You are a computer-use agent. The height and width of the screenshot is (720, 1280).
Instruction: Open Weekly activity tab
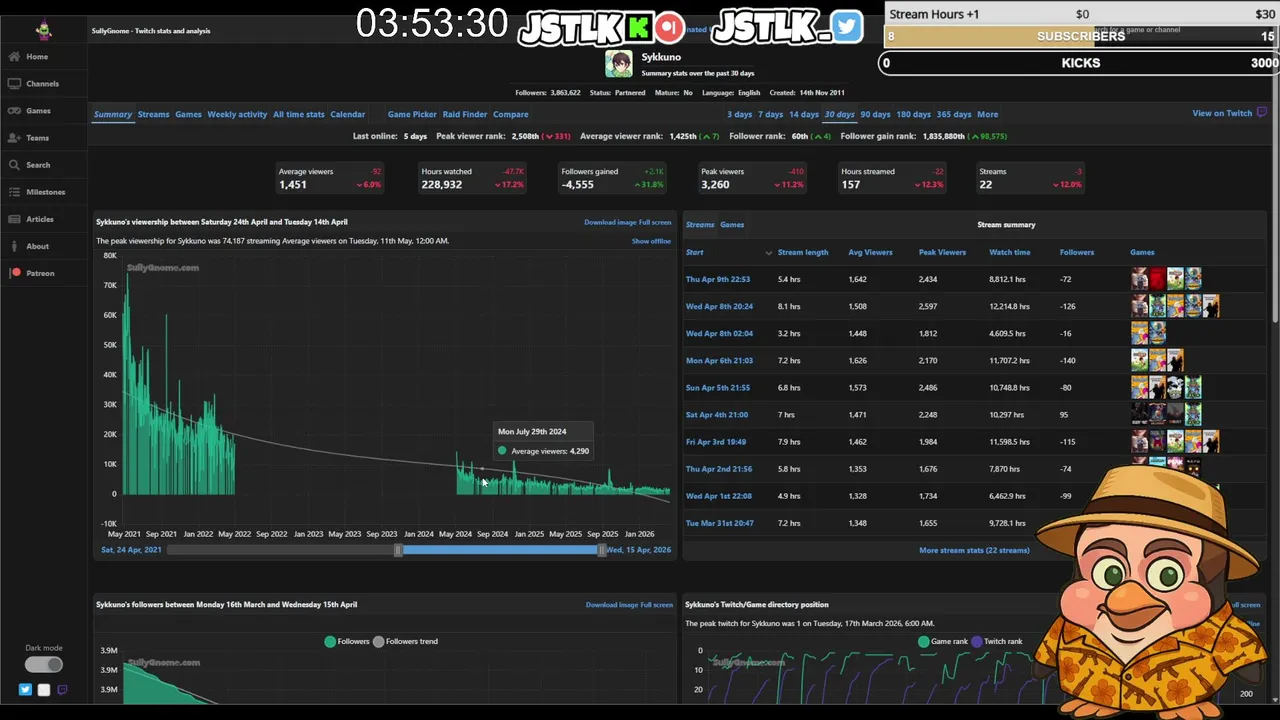pyautogui.click(x=237, y=114)
